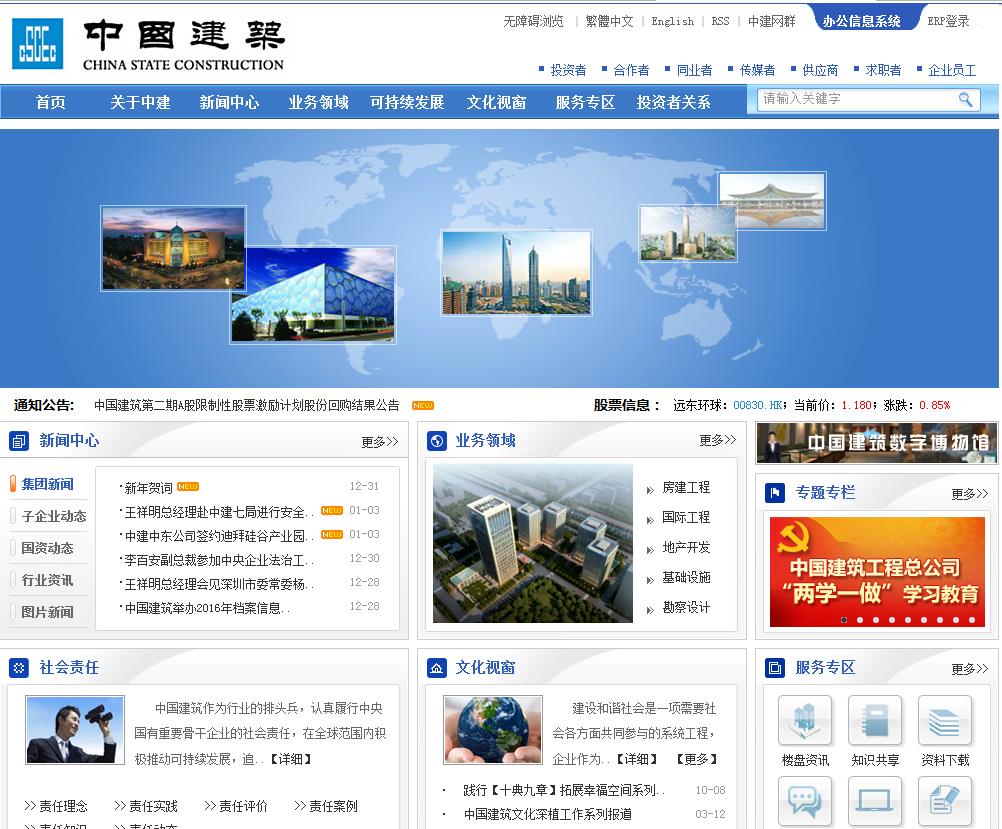Click the 服务专区 section icon

point(775,668)
